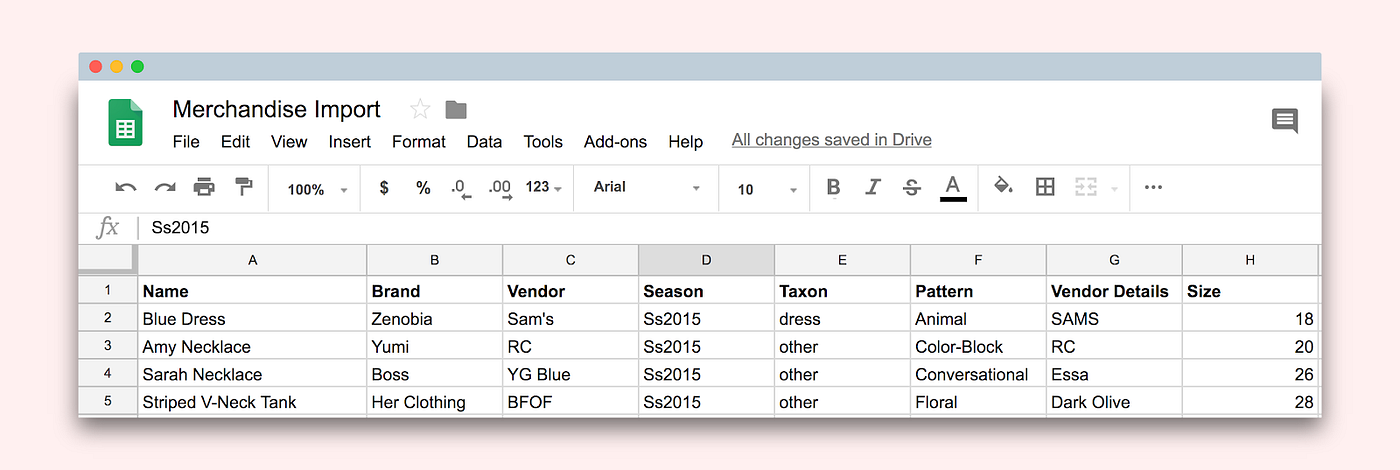Viewport: 1400px width, 470px height.
Task: Print the spreadsheet with the printer icon
Action: click(x=204, y=187)
